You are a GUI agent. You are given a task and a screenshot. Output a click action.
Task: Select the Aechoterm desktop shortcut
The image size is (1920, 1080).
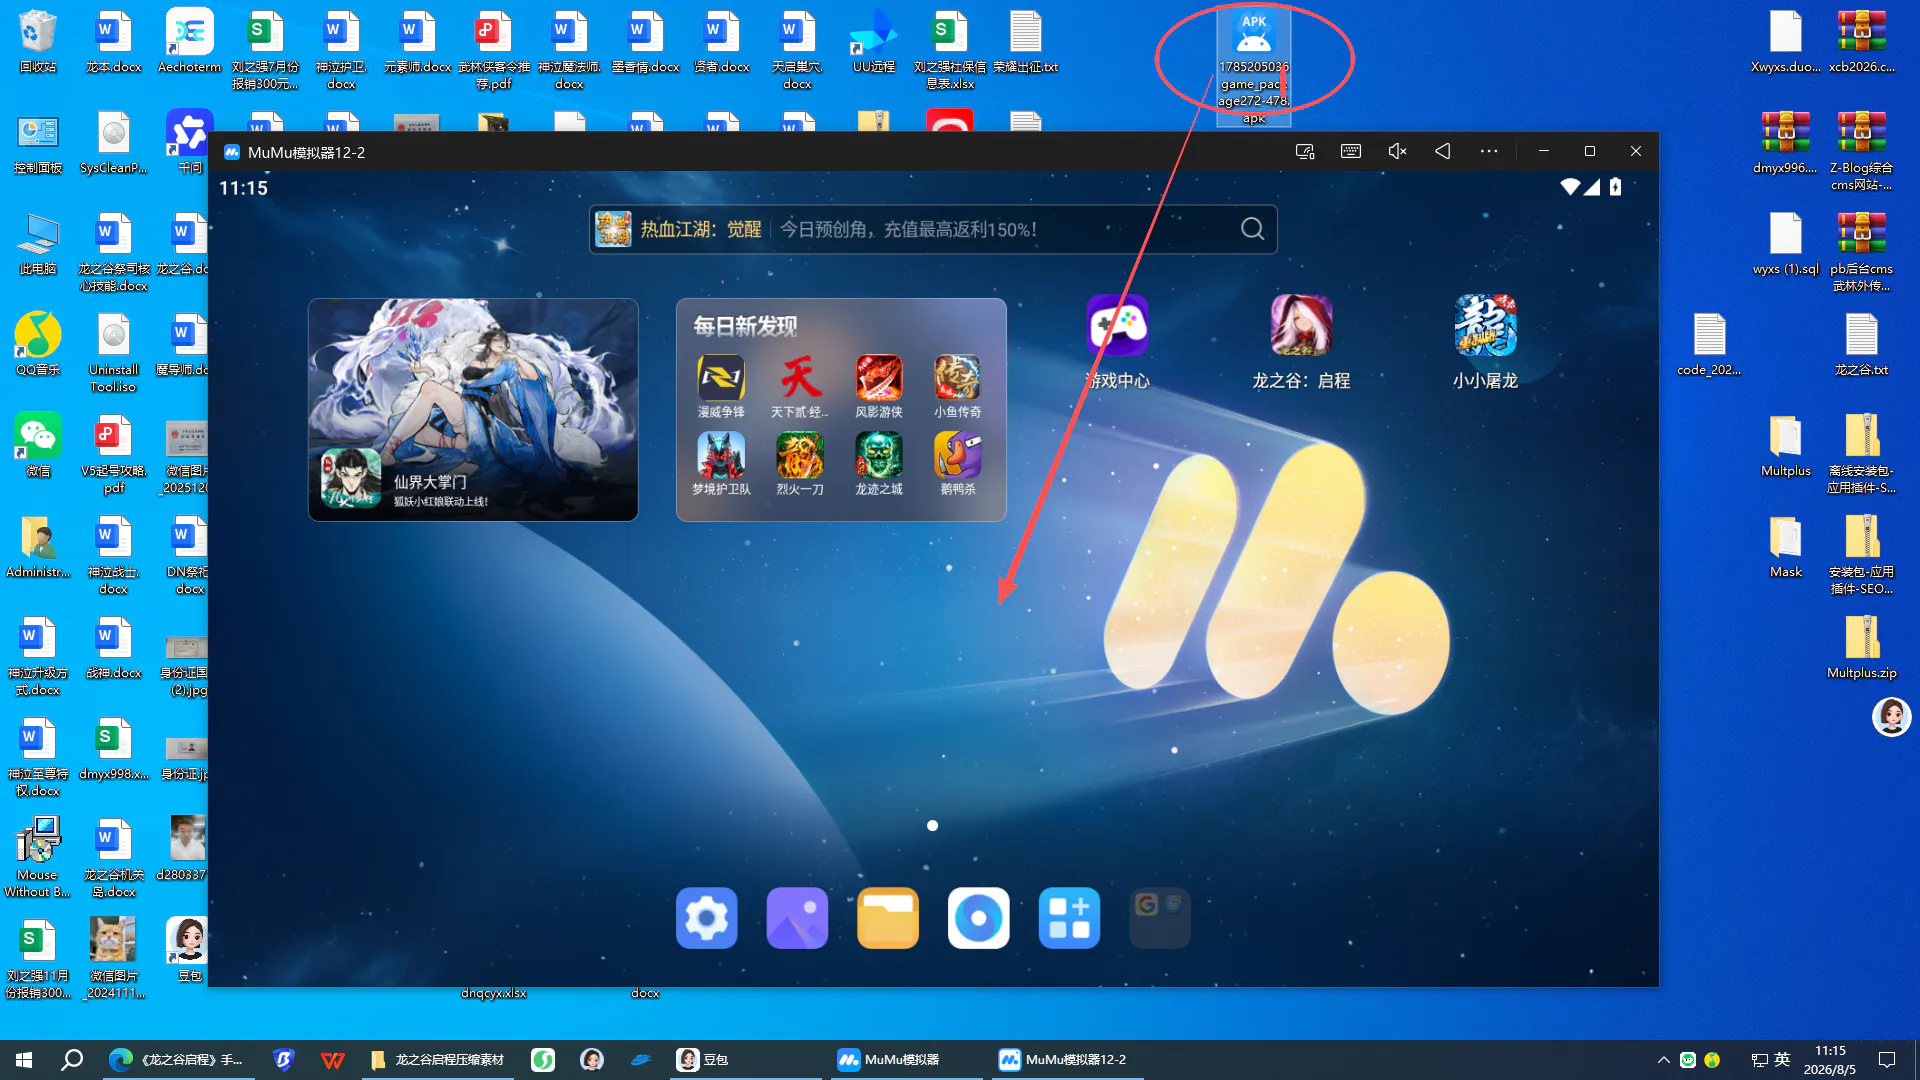click(x=189, y=42)
